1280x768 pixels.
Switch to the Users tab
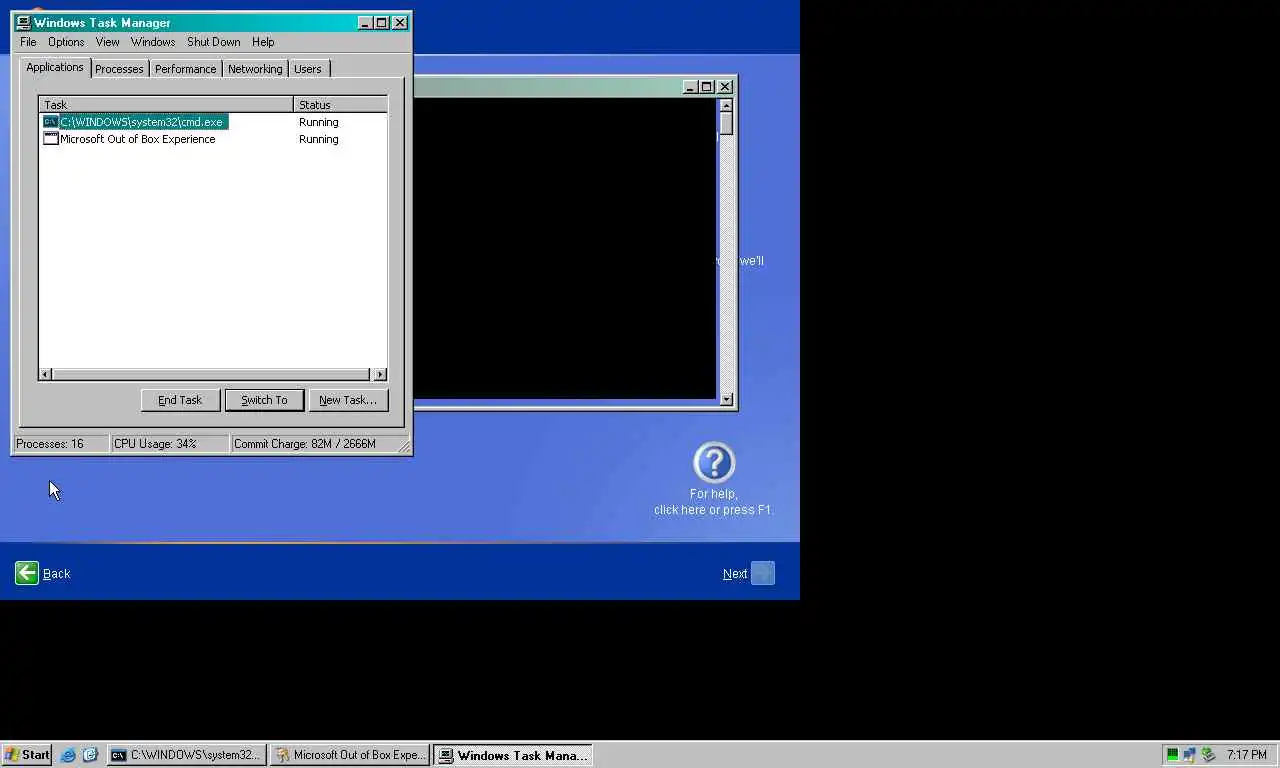tap(308, 69)
